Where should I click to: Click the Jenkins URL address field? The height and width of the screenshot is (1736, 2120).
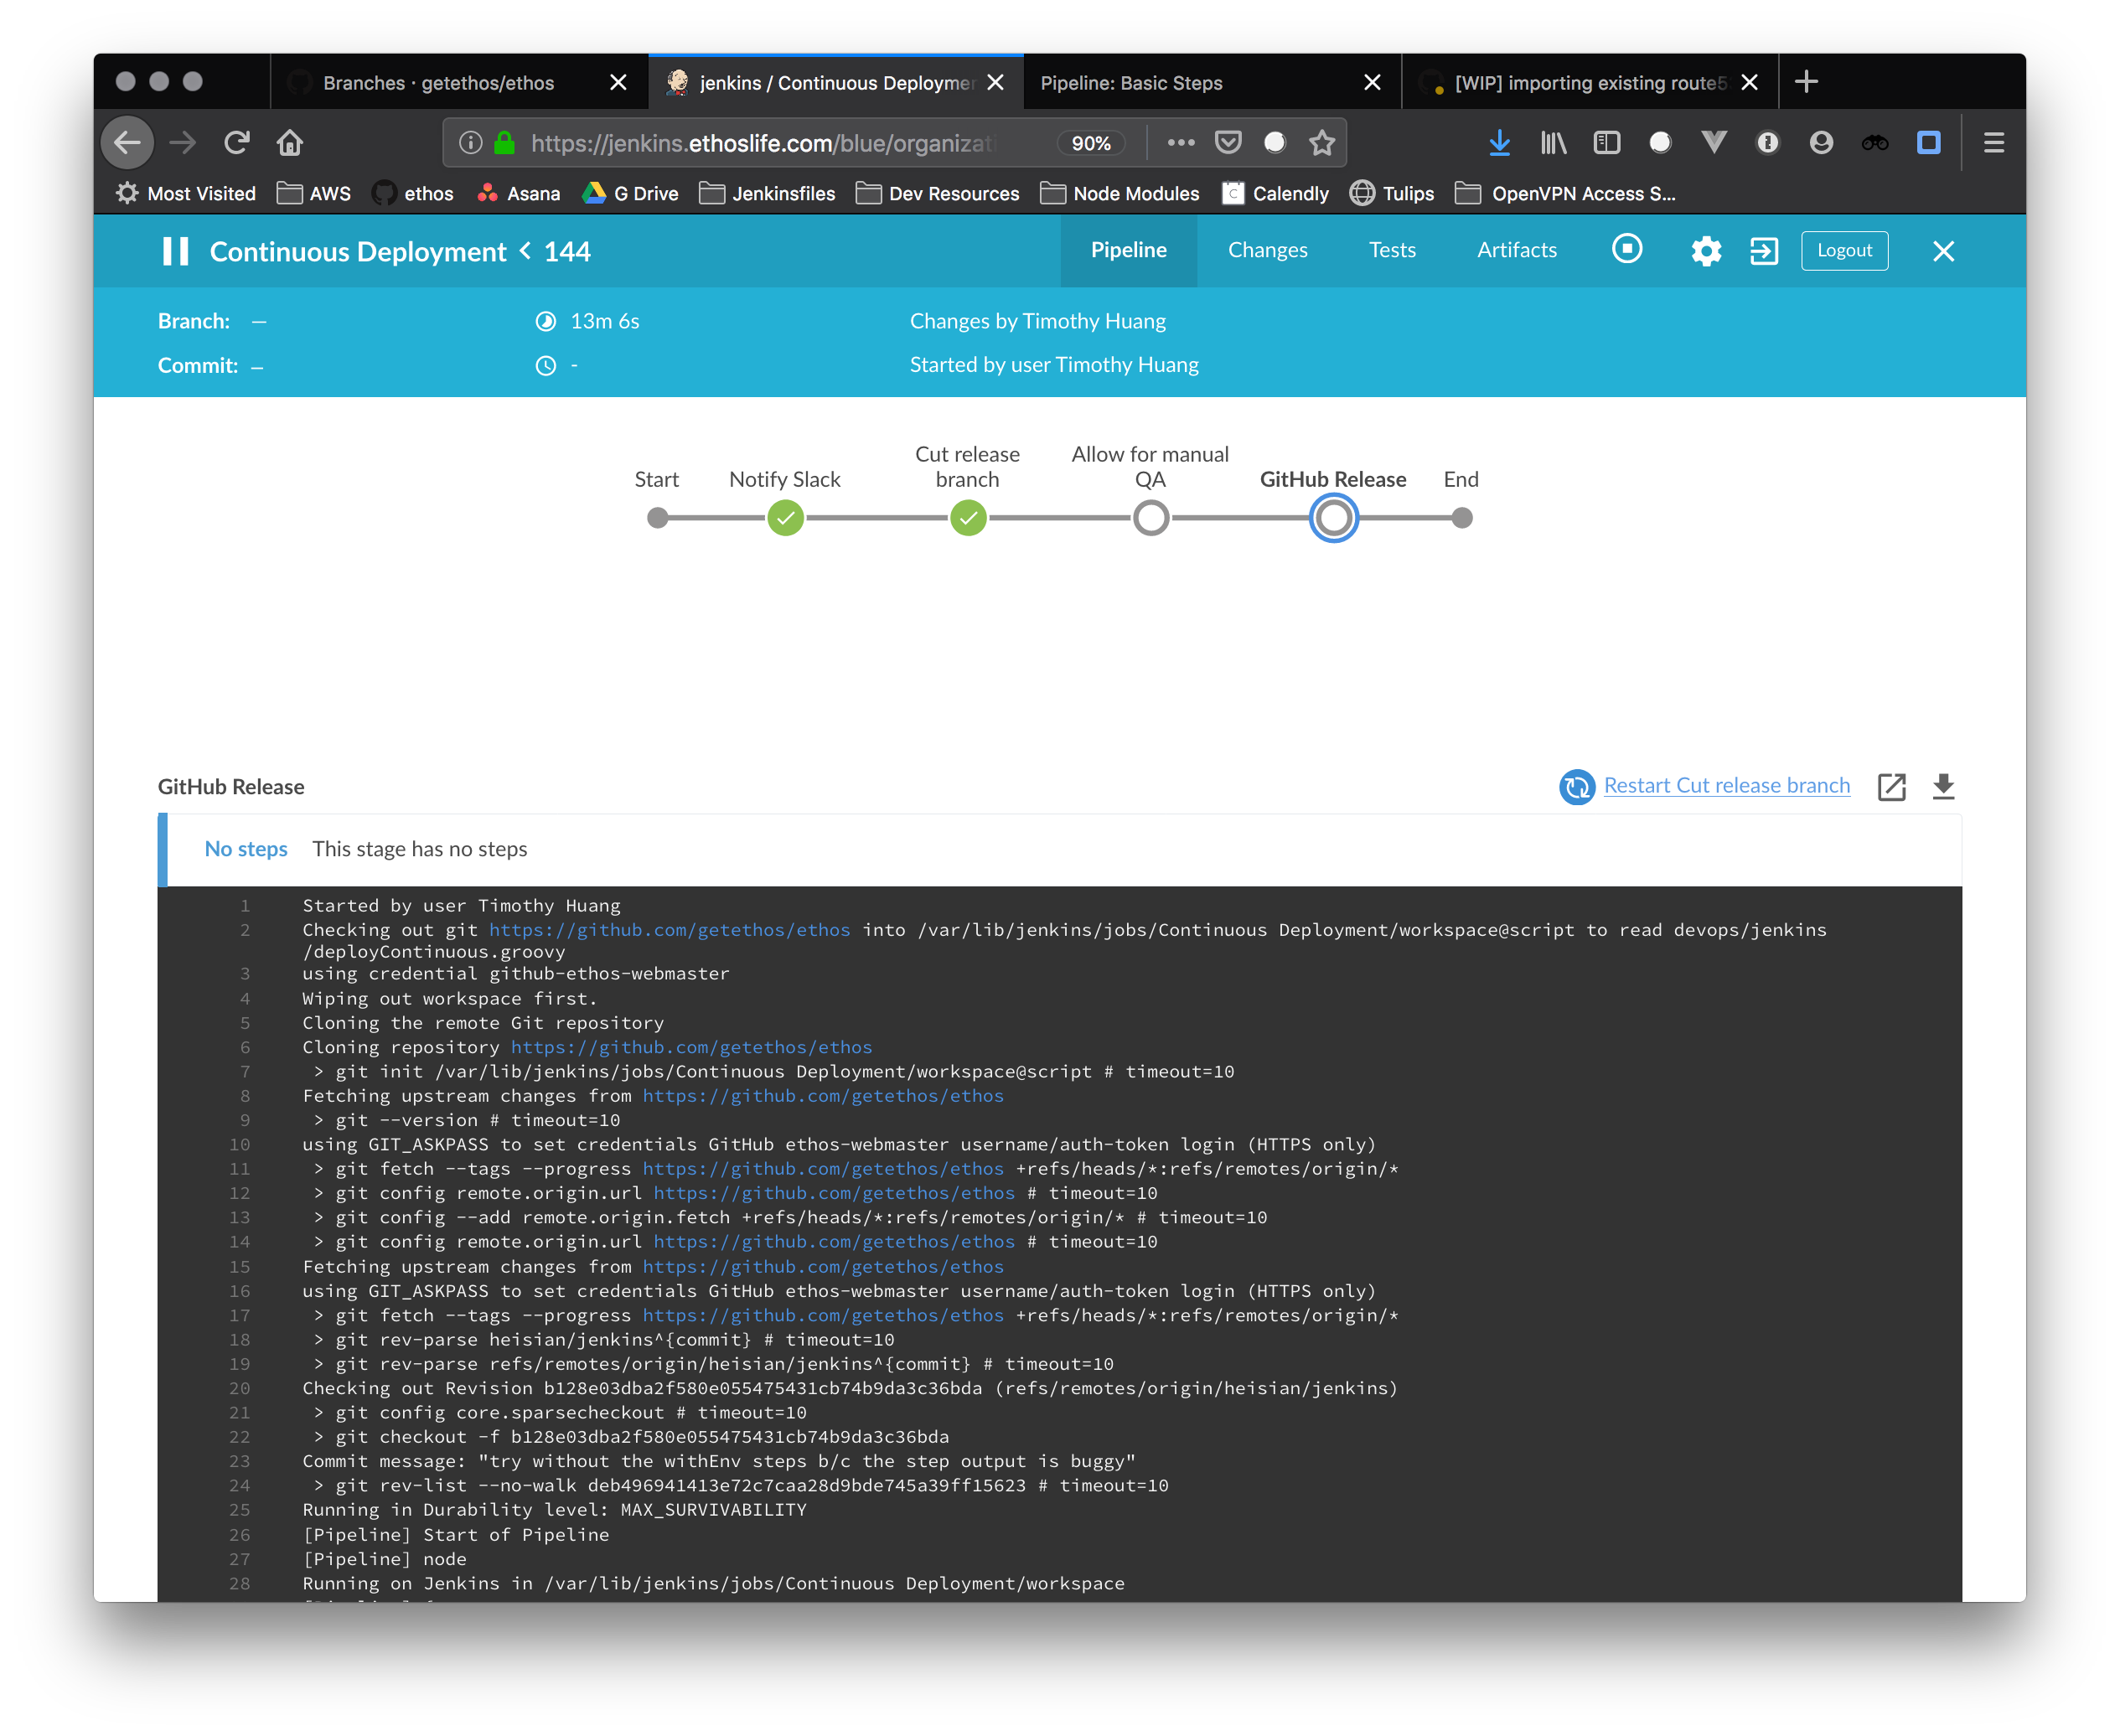click(762, 143)
